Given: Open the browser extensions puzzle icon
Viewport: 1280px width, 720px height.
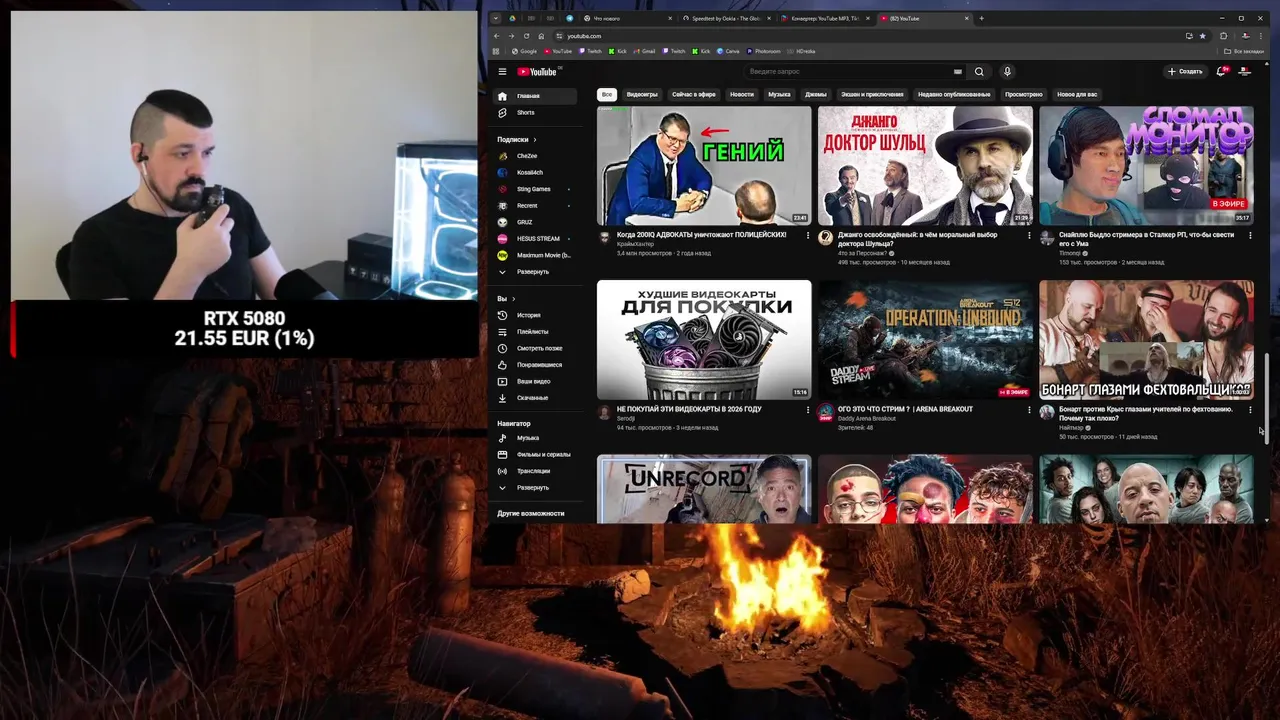Looking at the screenshot, I should click(x=1223, y=36).
